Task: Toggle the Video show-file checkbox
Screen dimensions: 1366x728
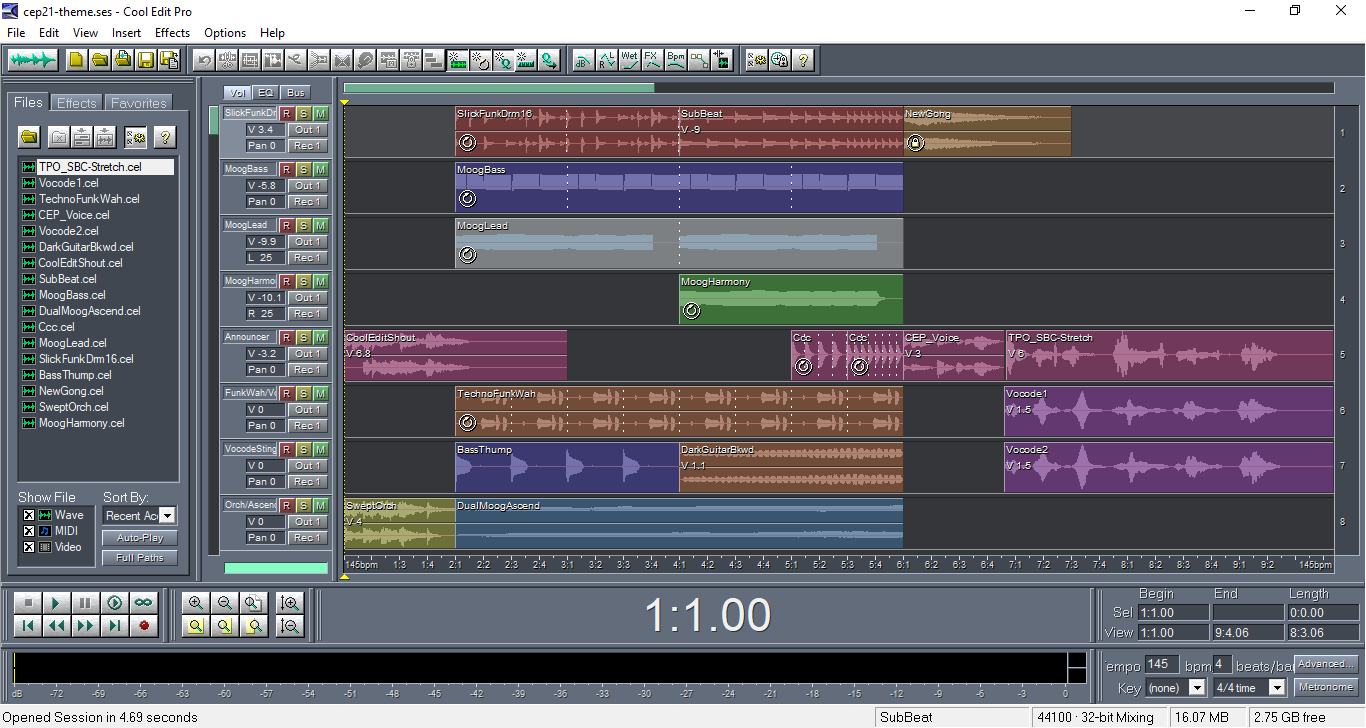Action: [x=28, y=547]
